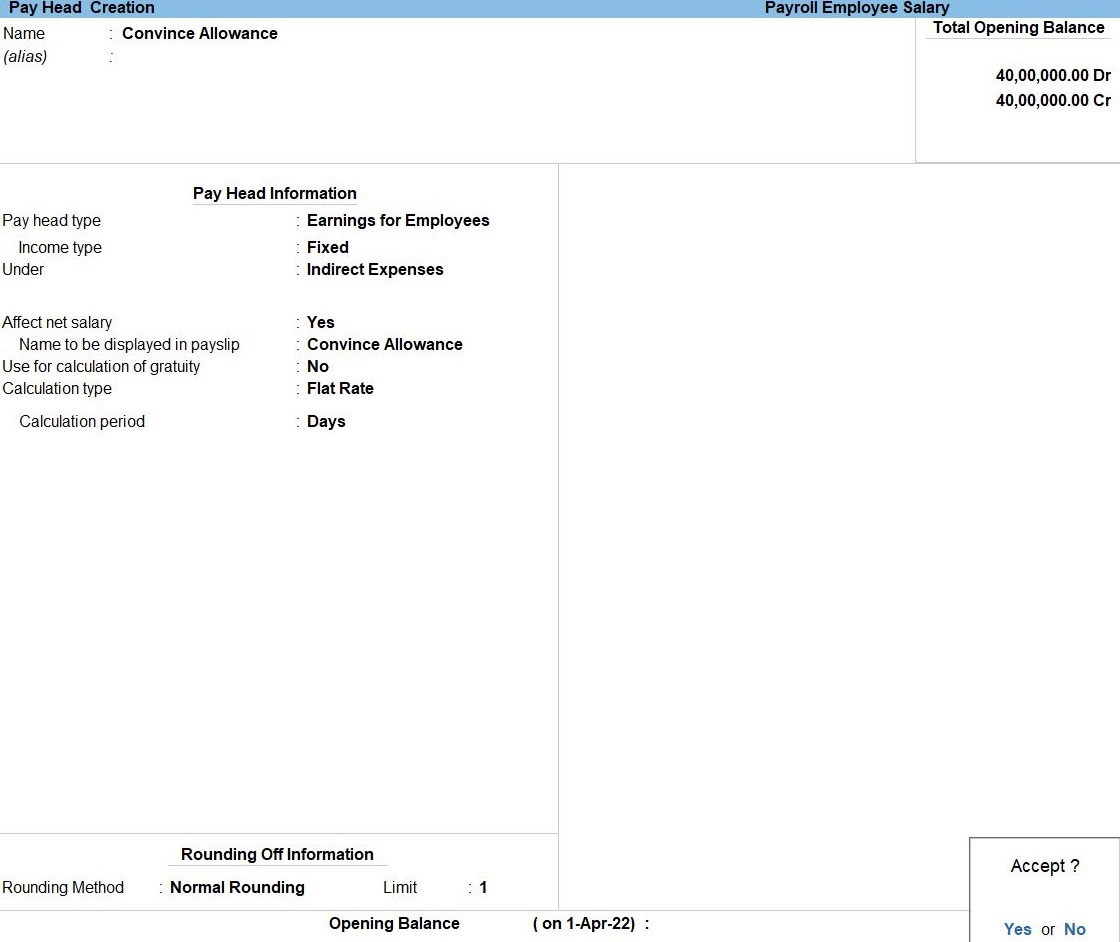Edit the Name field 'Convince Allowance'
This screenshot has width=1120, height=942.
(200, 33)
